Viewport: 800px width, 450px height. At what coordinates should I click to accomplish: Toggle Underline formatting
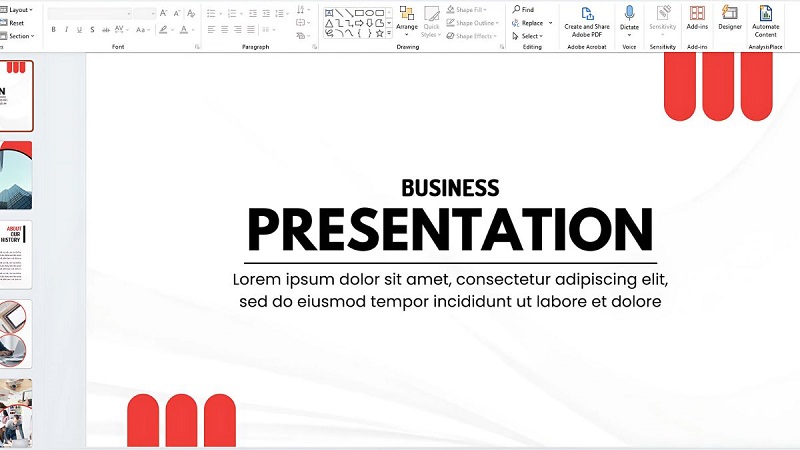pos(79,30)
